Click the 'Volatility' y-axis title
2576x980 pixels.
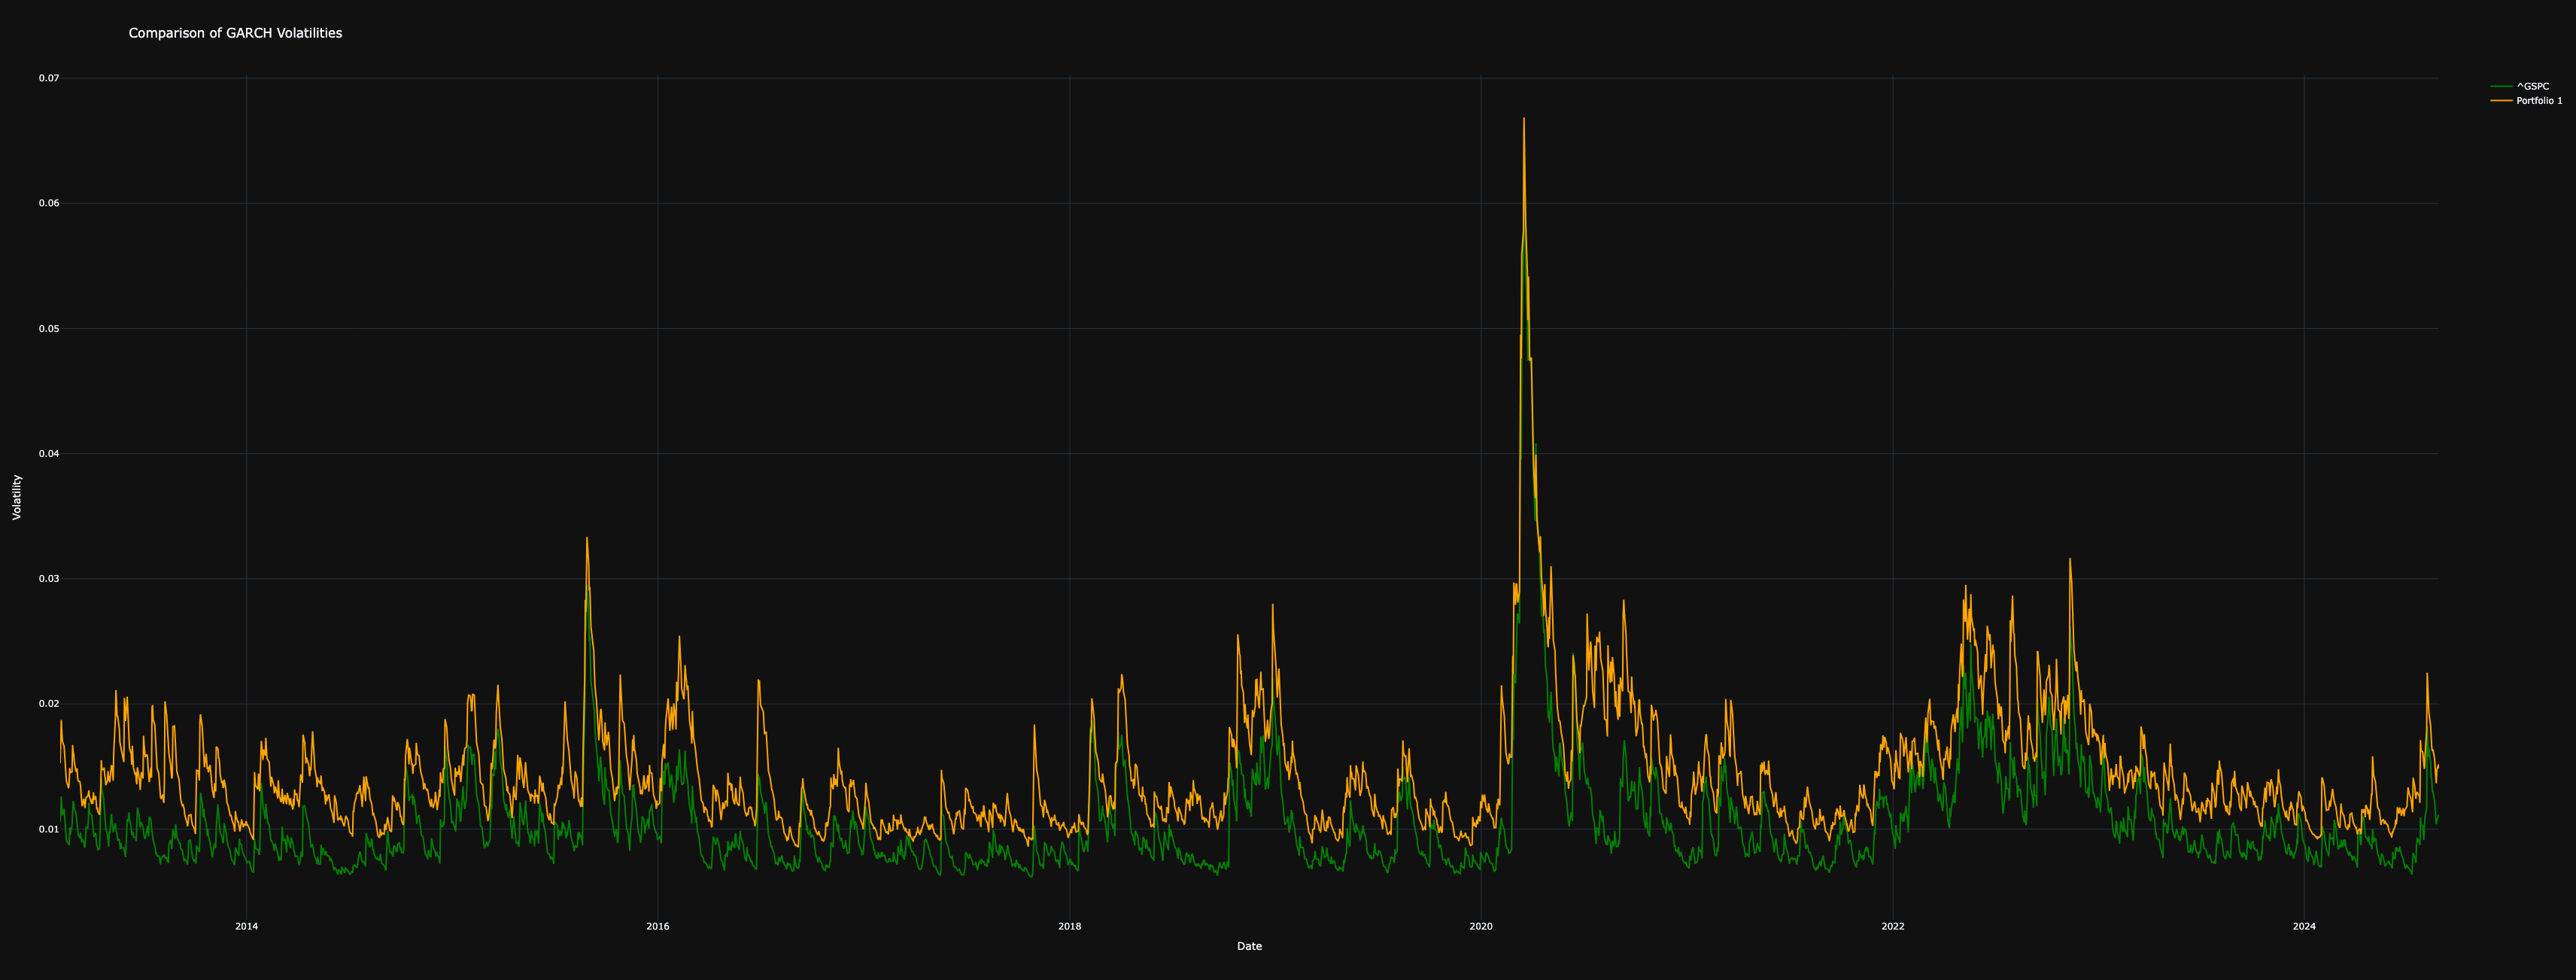(x=17, y=497)
